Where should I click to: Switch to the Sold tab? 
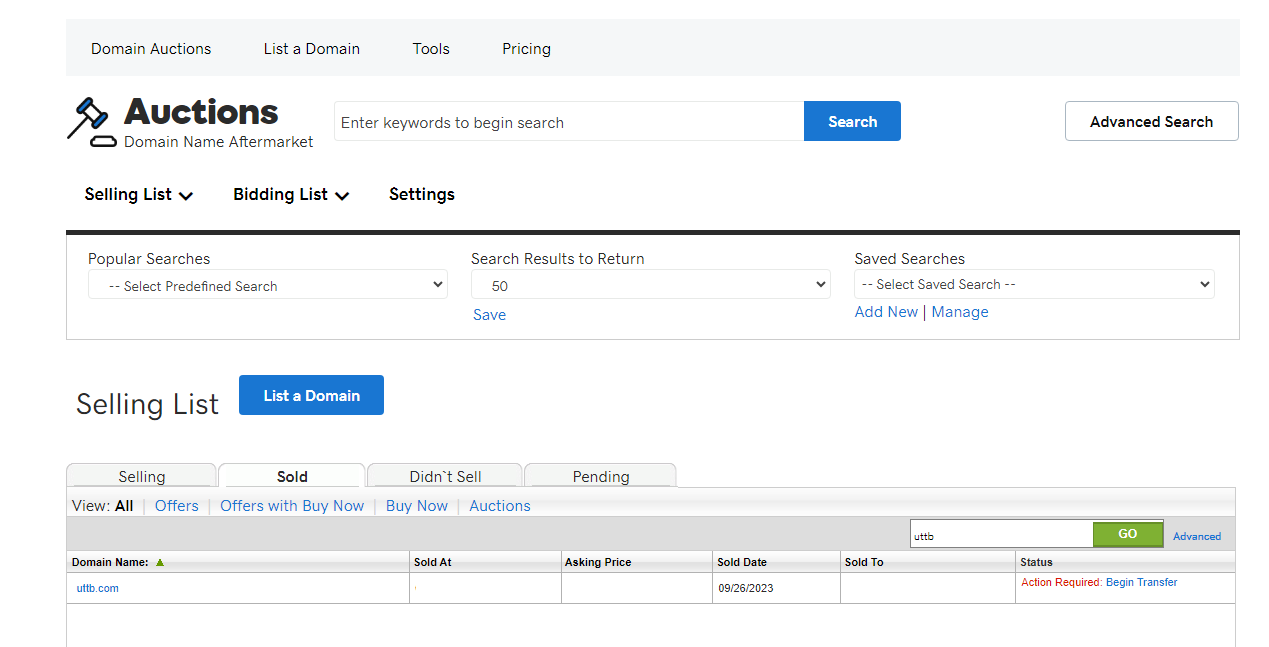coord(292,476)
